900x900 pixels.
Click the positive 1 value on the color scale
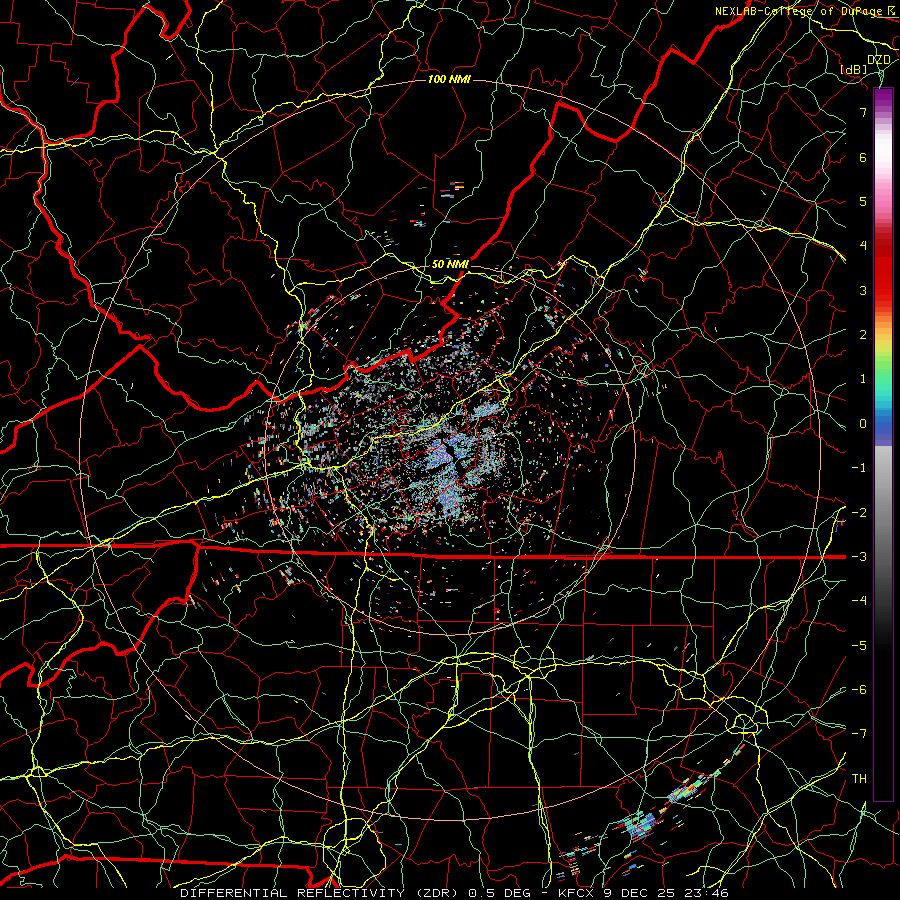pos(863,379)
